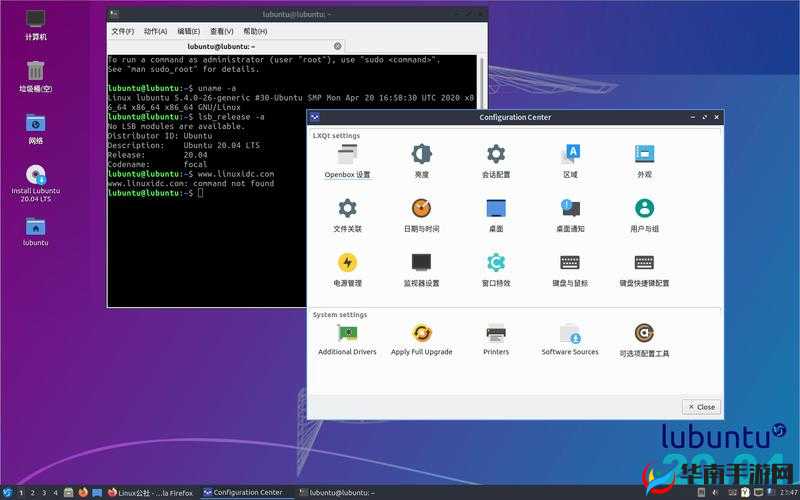This screenshot has width=800, height=500.
Task: Open Software Sources icon
Action: tap(570, 340)
